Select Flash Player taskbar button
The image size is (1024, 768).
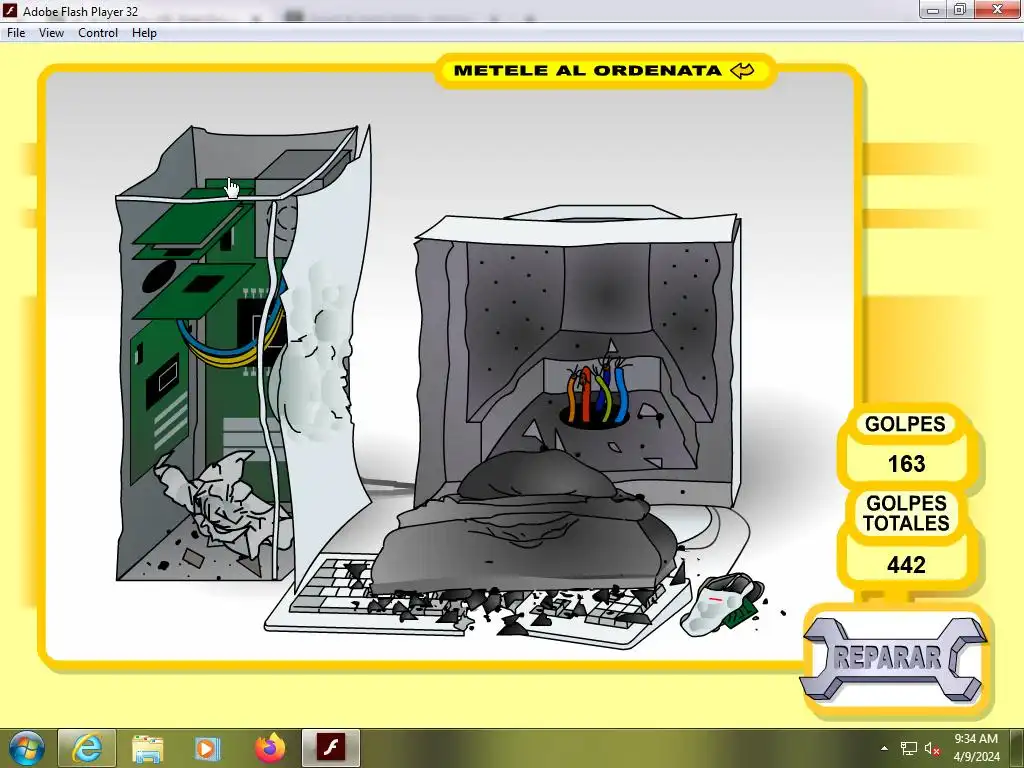pos(330,748)
